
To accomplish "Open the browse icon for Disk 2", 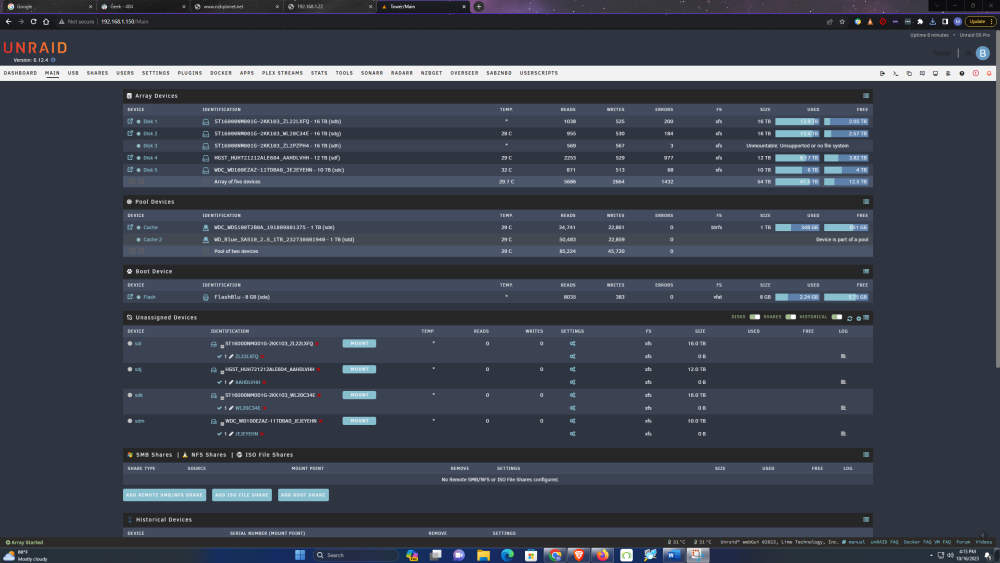I will [x=130, y=133].
